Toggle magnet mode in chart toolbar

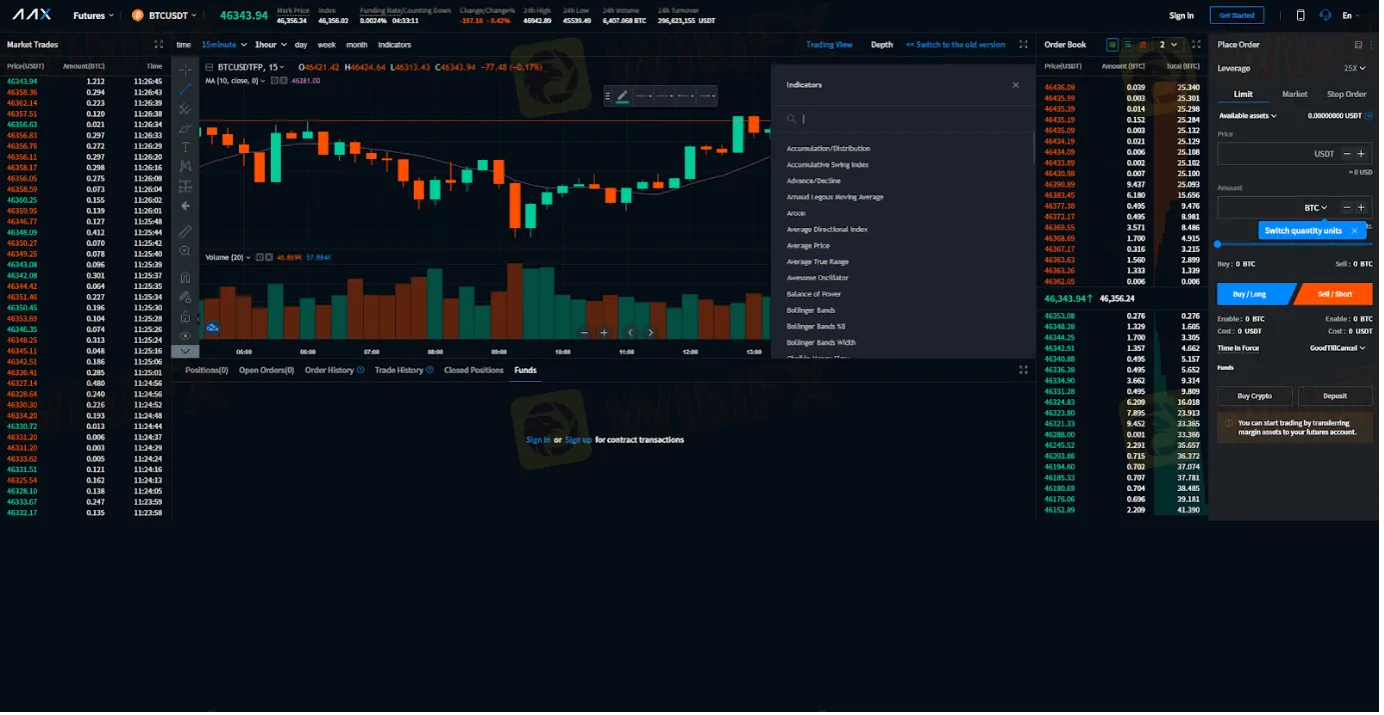[x=185, y=277]
